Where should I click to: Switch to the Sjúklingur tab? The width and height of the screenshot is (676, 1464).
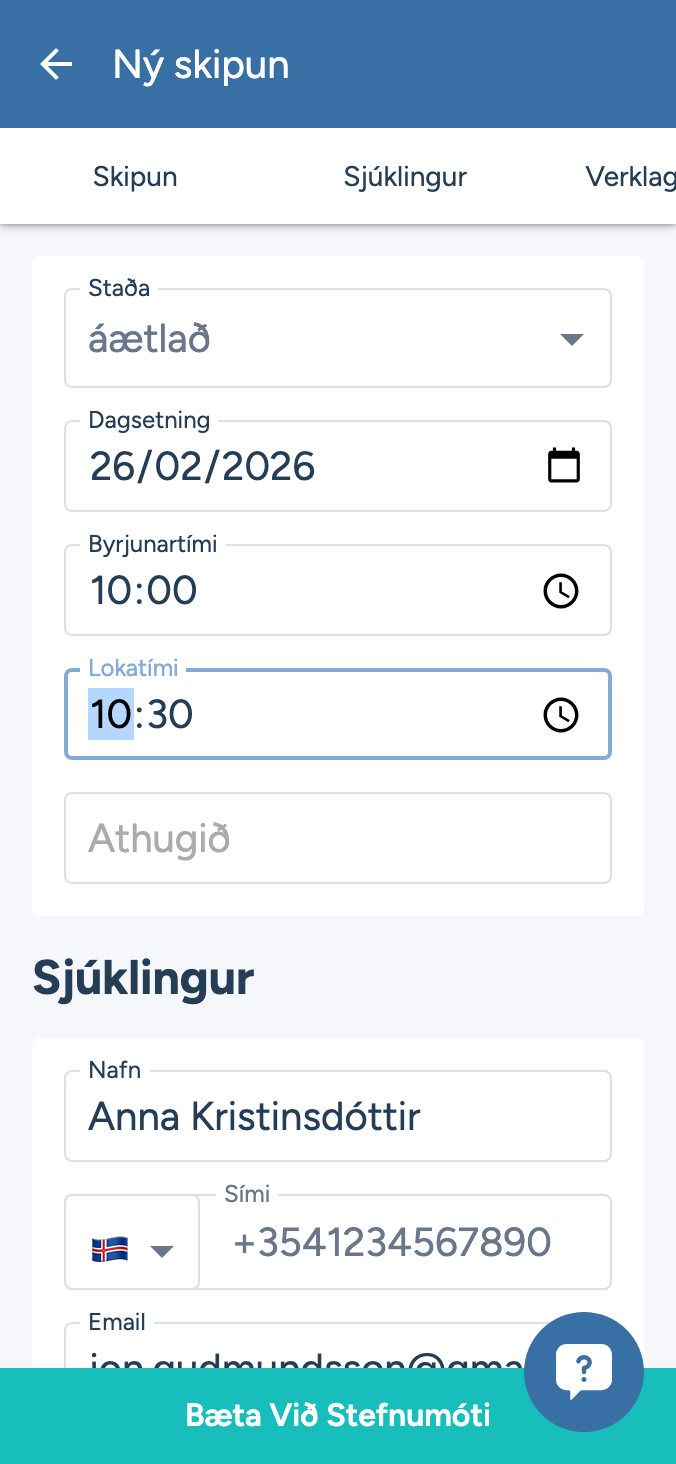[x=405, y=177]
